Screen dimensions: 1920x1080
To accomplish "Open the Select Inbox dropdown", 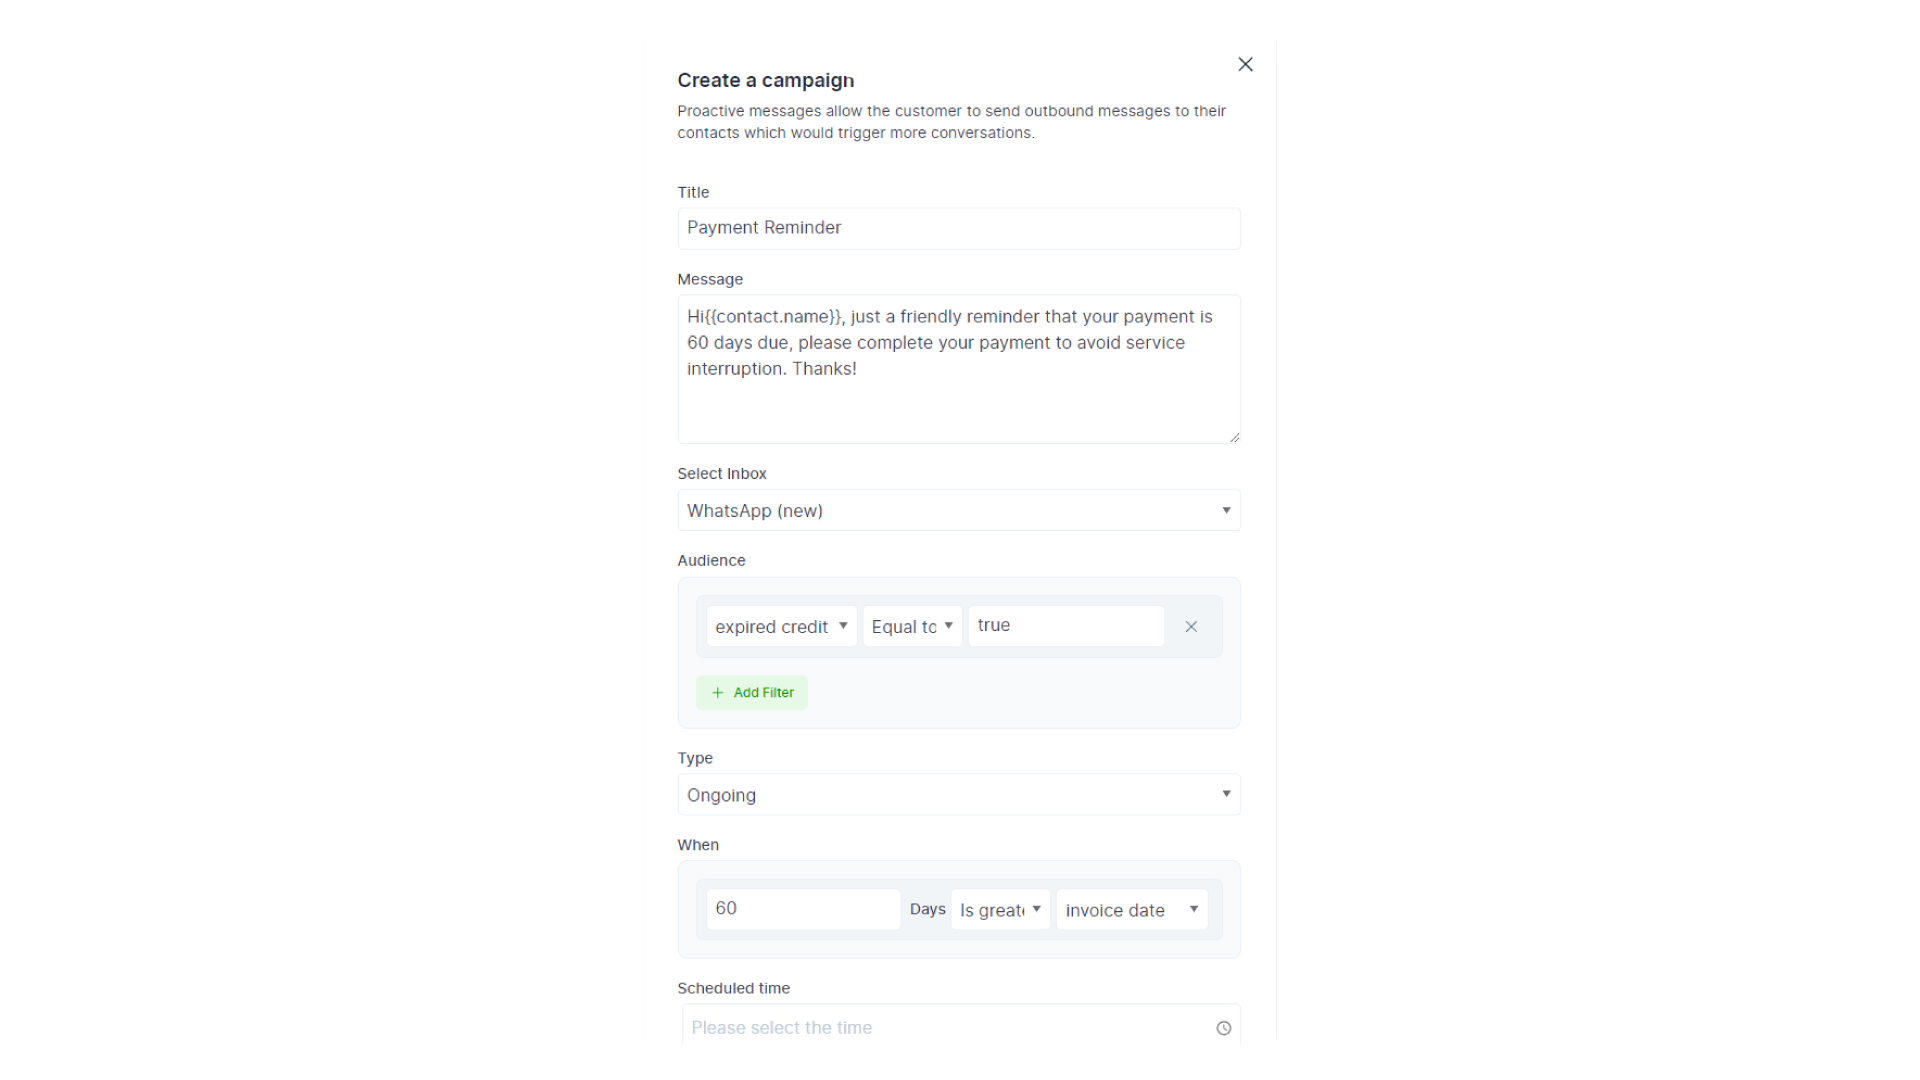I will point(958,511).
